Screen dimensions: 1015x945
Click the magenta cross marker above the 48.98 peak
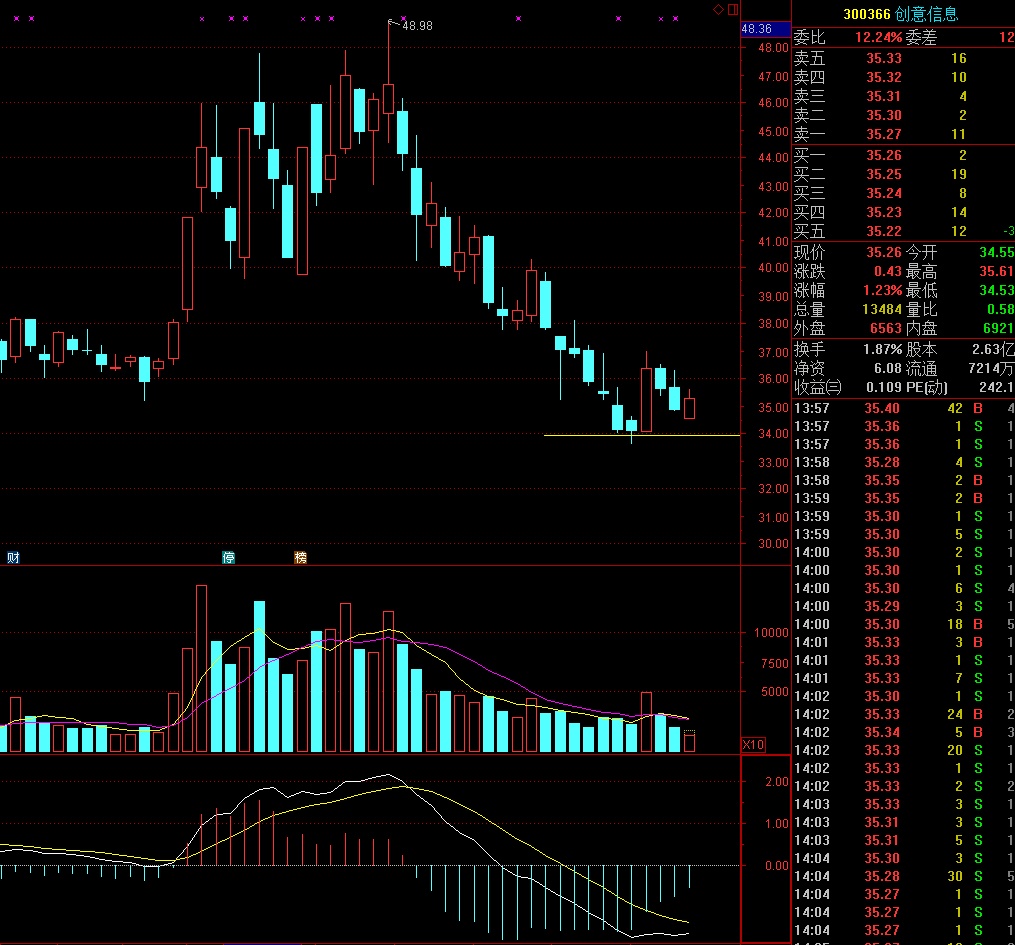pyautogui.click(x=403, y=18)
